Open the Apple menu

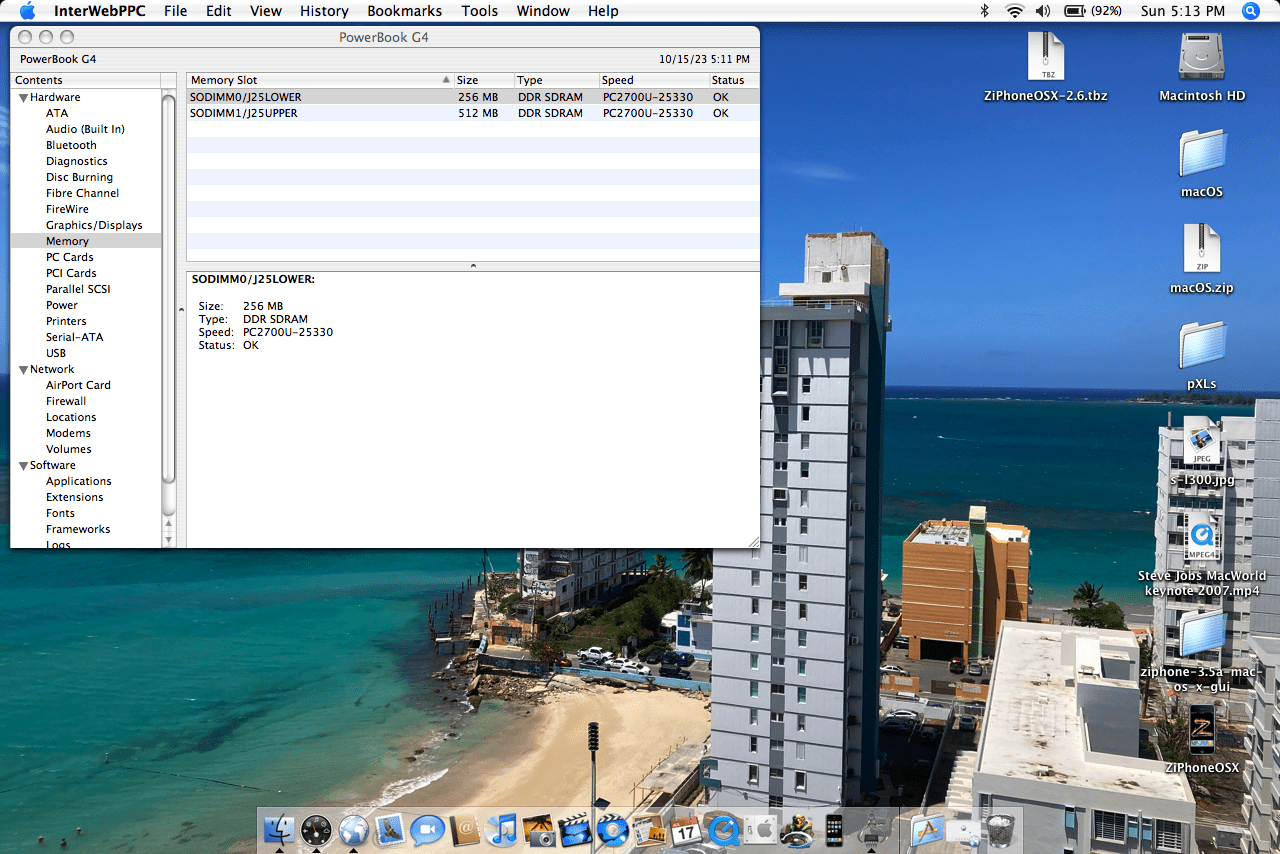tap(27, 11)
